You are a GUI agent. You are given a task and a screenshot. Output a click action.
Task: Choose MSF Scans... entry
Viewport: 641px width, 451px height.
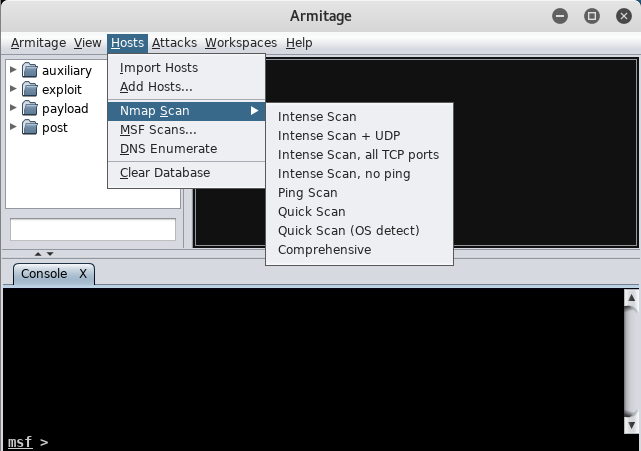tap(186, 130)
